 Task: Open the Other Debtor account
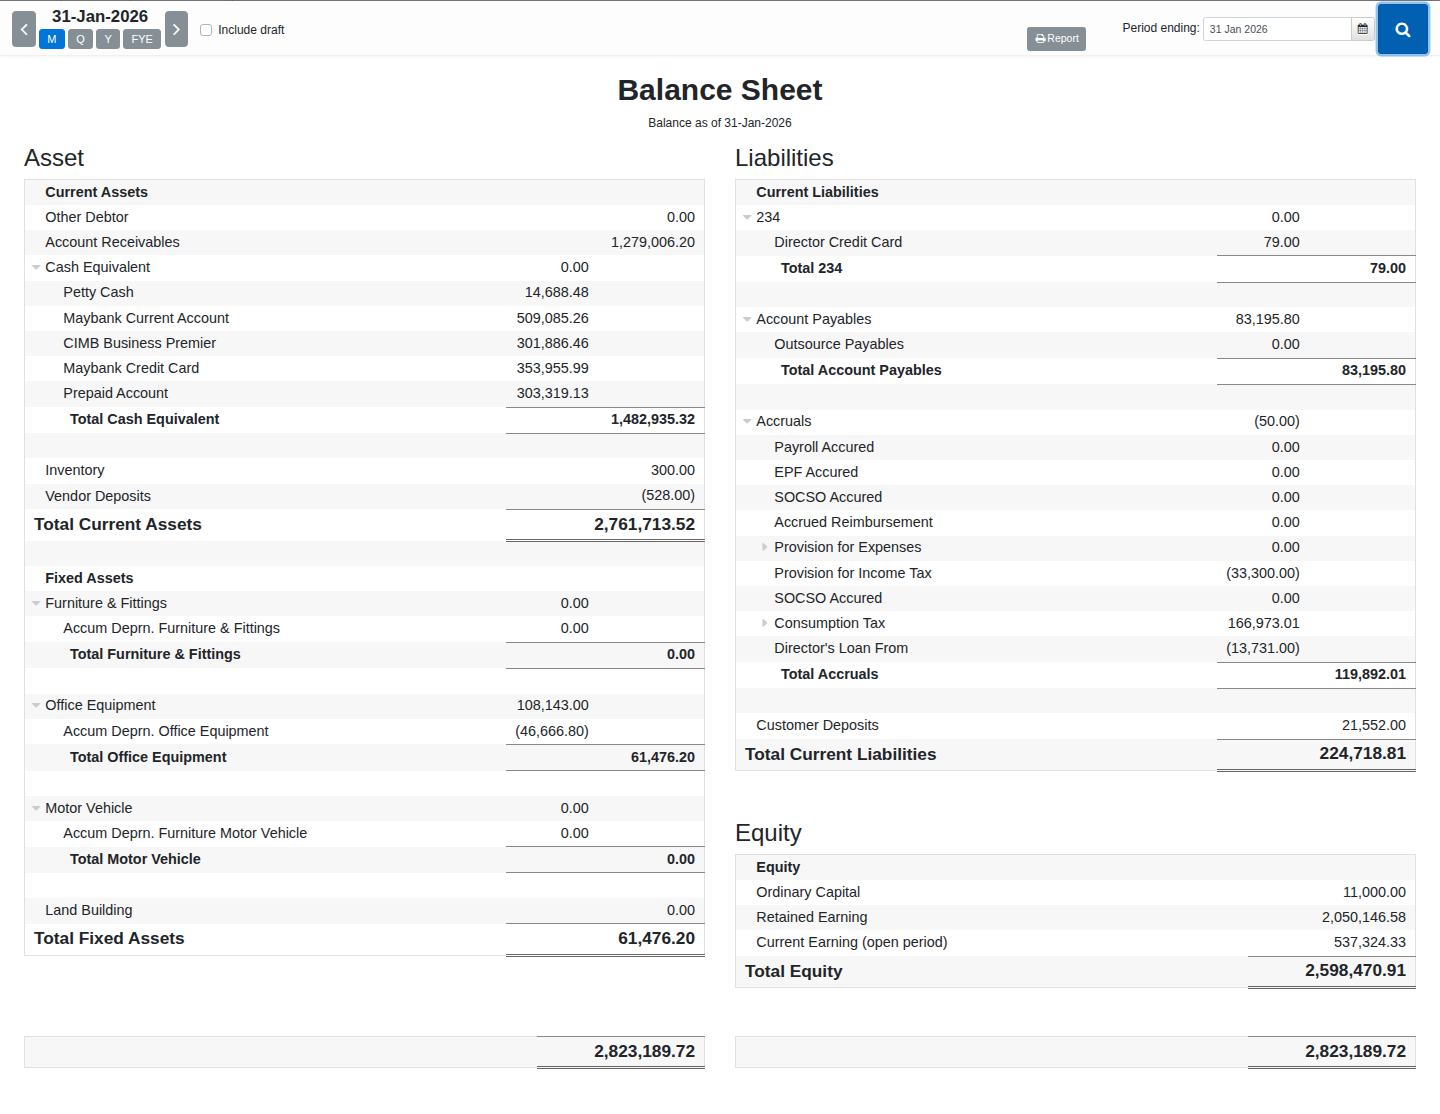(x=364, y=217)
